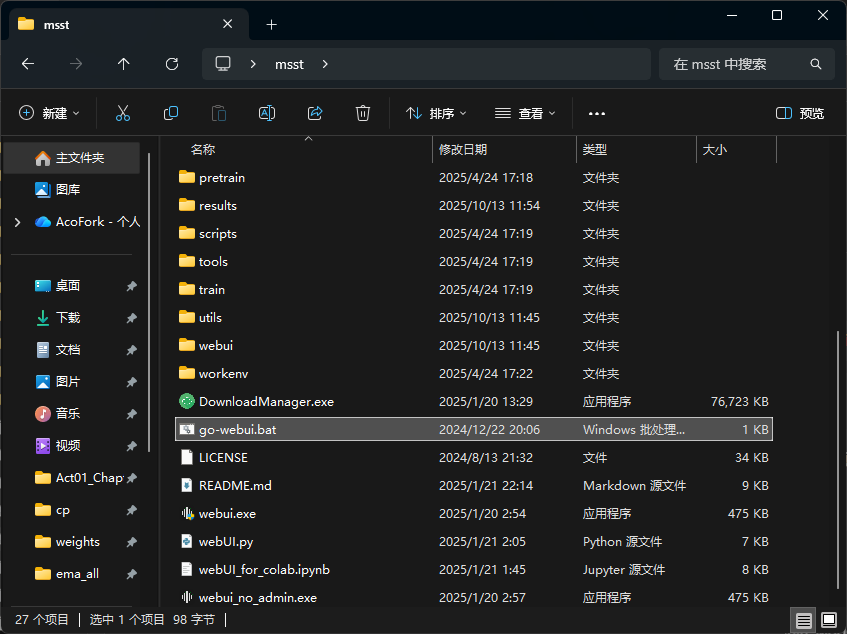Click the Cut scissors icon in toolbar
847x634 pixels.
(x=123, y=113)
